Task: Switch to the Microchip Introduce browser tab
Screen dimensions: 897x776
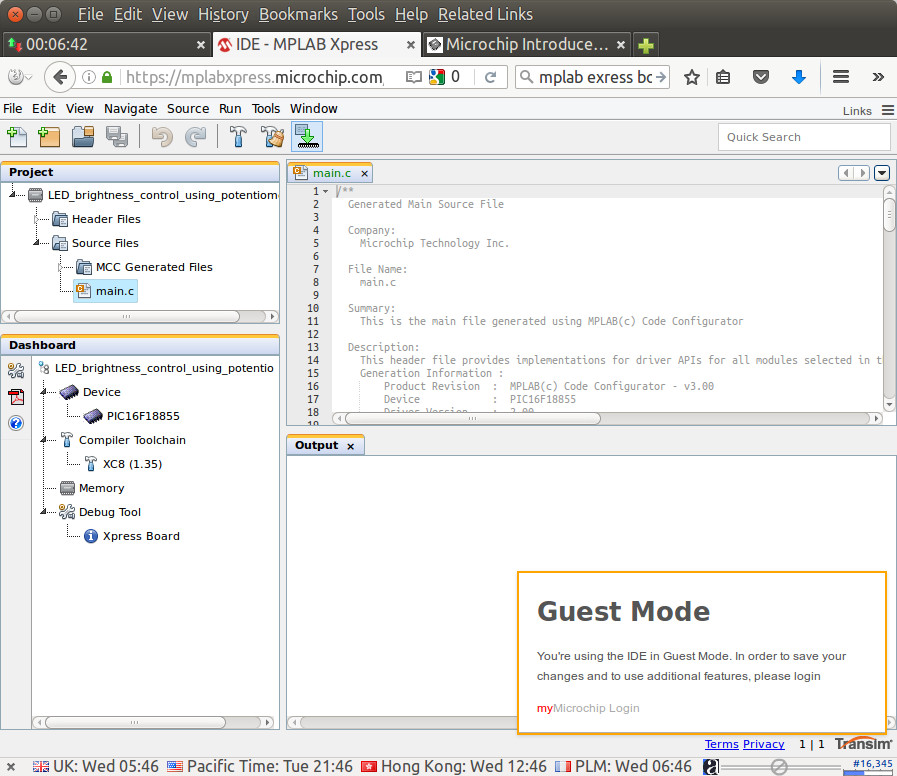Action: point(526,45)
